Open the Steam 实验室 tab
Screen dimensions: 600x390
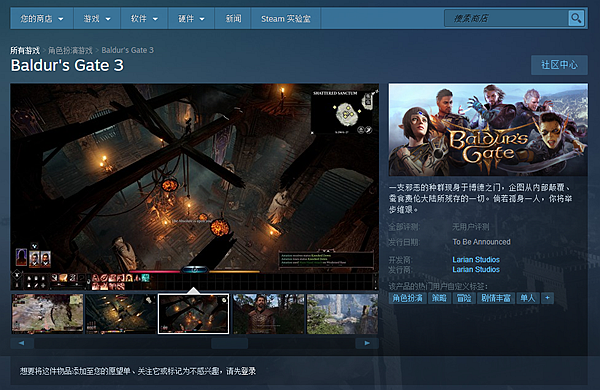tap(286, 18)
